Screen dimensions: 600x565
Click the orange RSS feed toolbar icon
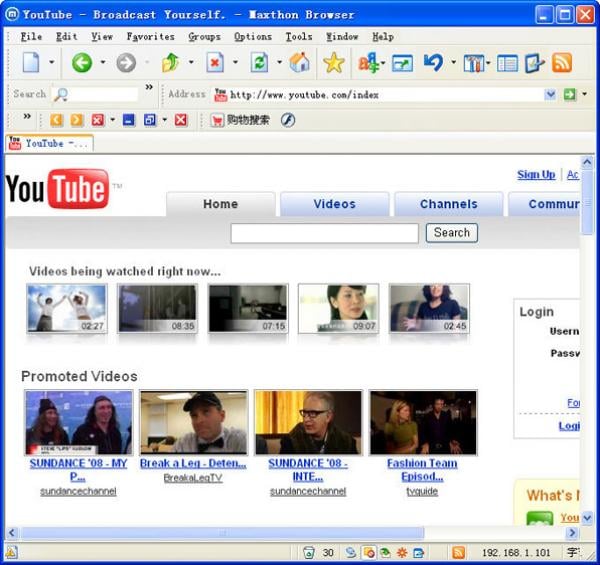pos(562,63)
